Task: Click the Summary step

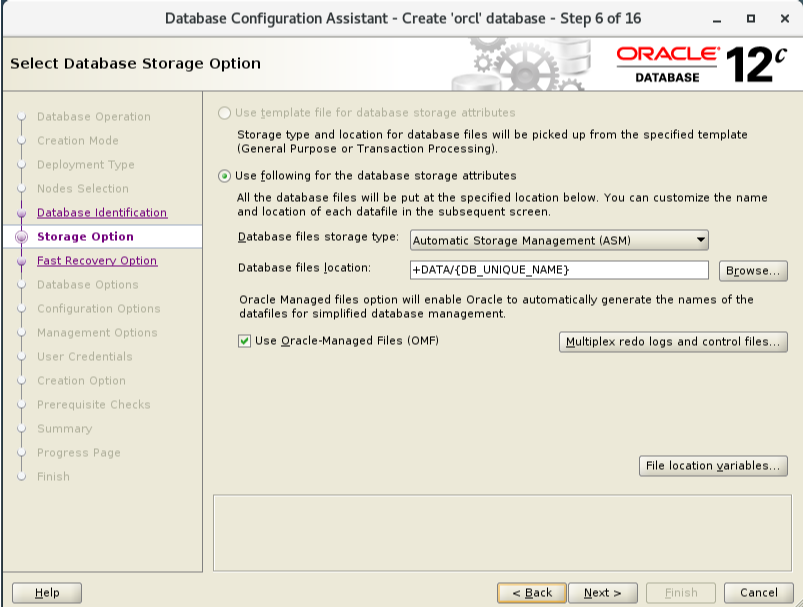Action: pos(64,429)
